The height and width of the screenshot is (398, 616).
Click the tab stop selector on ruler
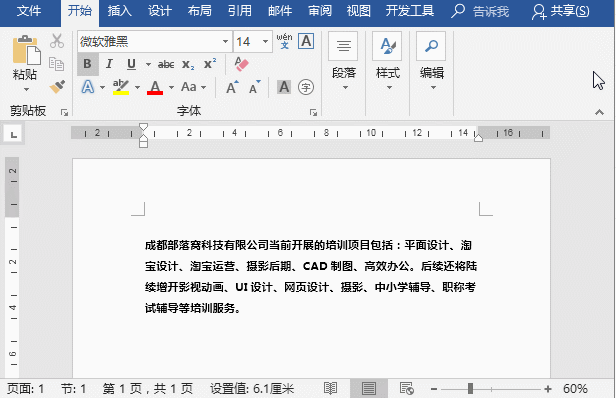tap(14, 134)
